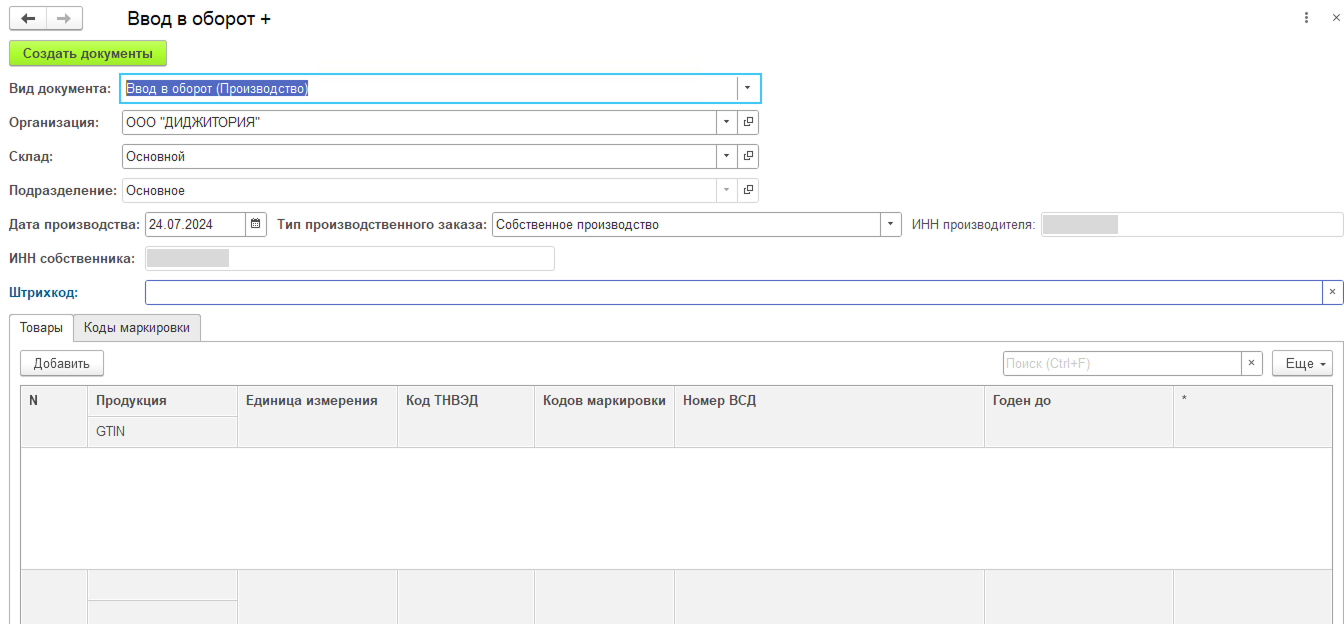Click the Добавить button

click(x=62, y=363)
